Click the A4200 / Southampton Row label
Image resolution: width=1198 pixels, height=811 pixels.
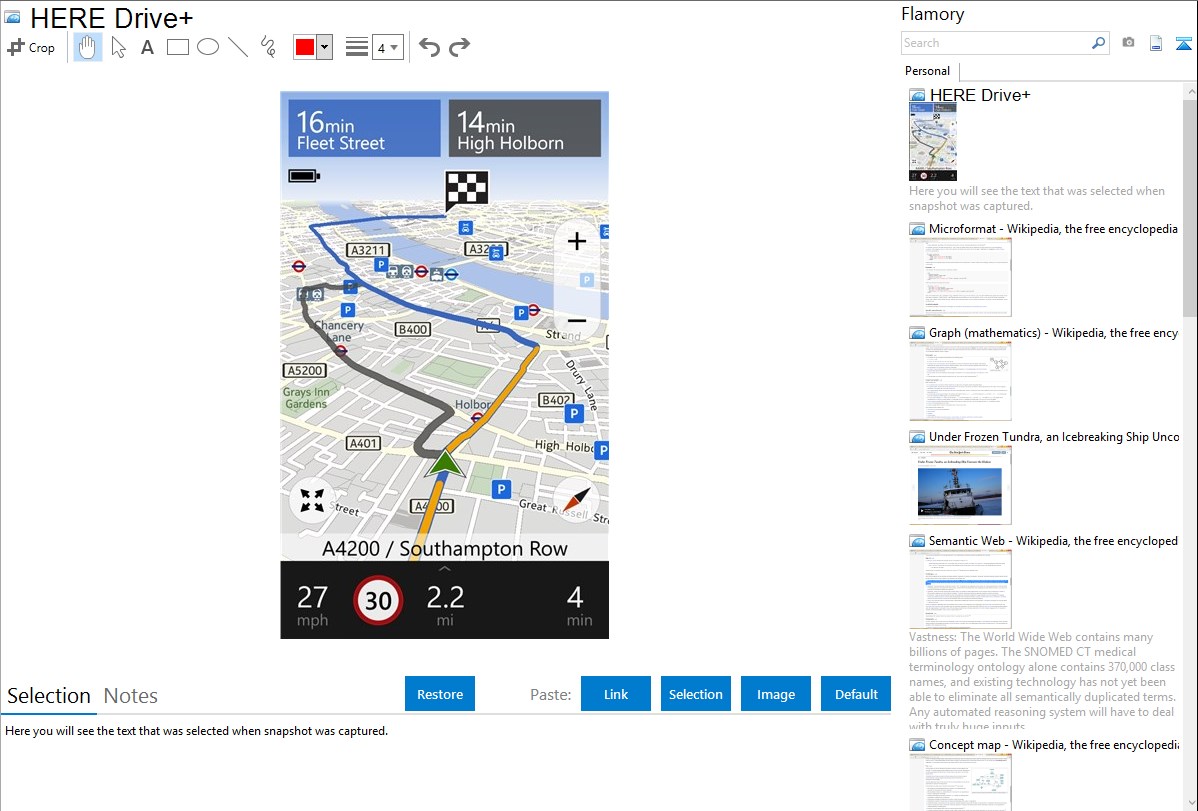tap(445, 549)
